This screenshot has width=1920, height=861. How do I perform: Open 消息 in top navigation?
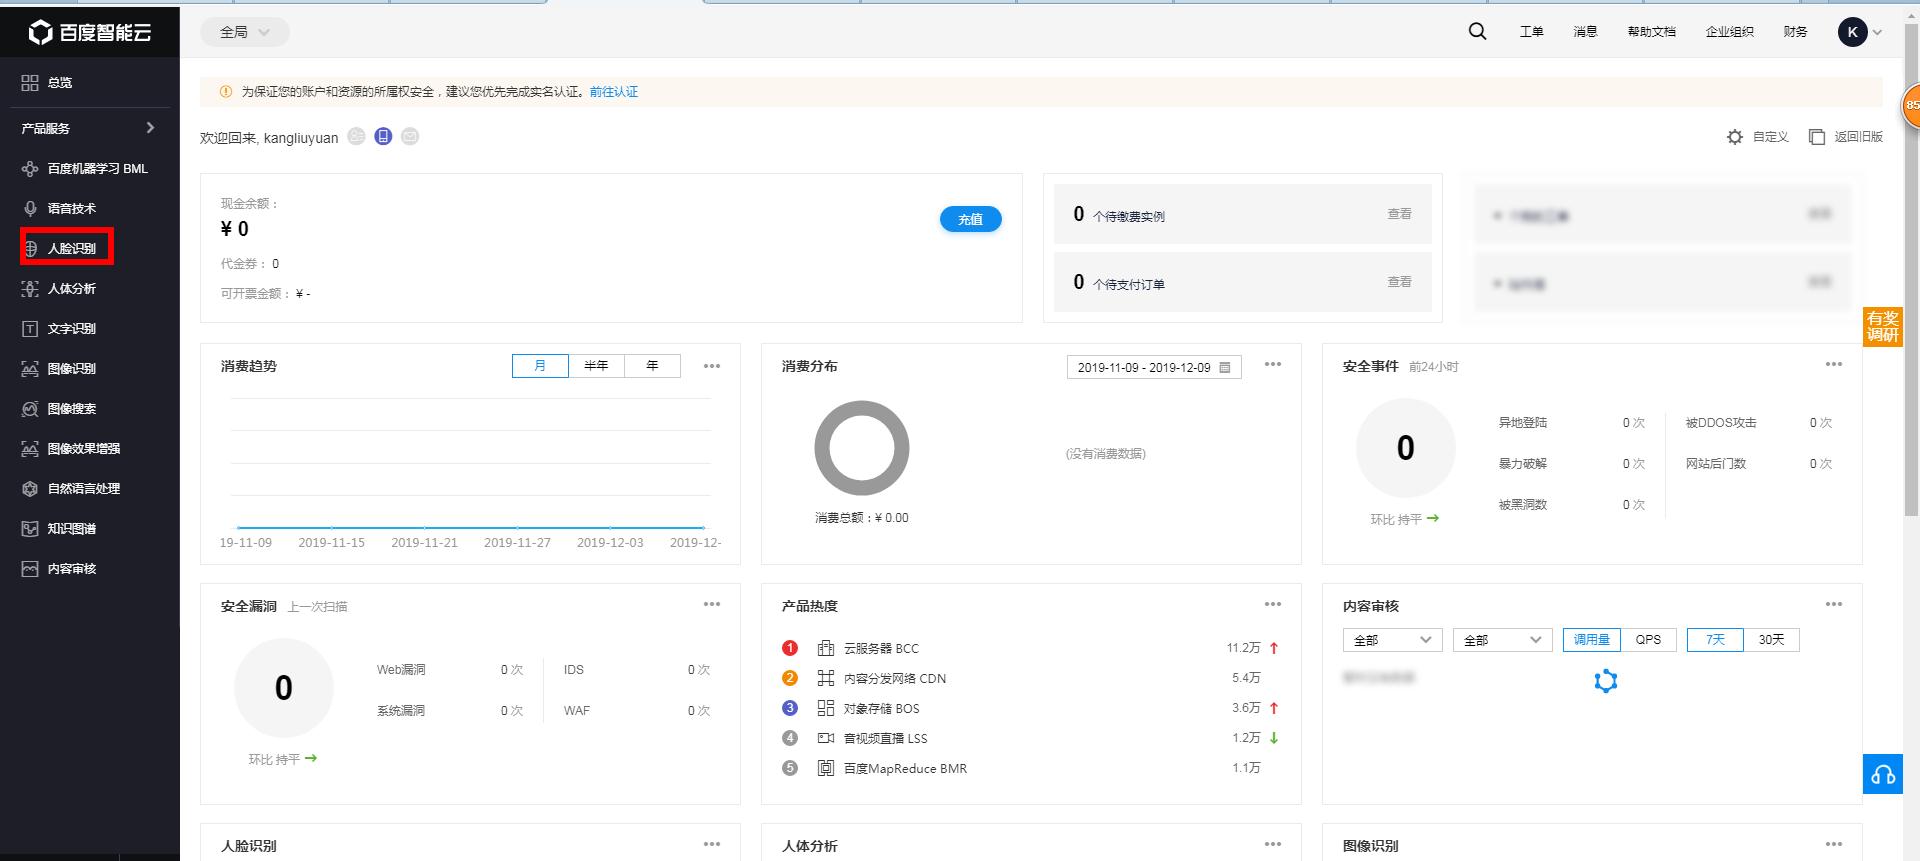point(1585,32)
